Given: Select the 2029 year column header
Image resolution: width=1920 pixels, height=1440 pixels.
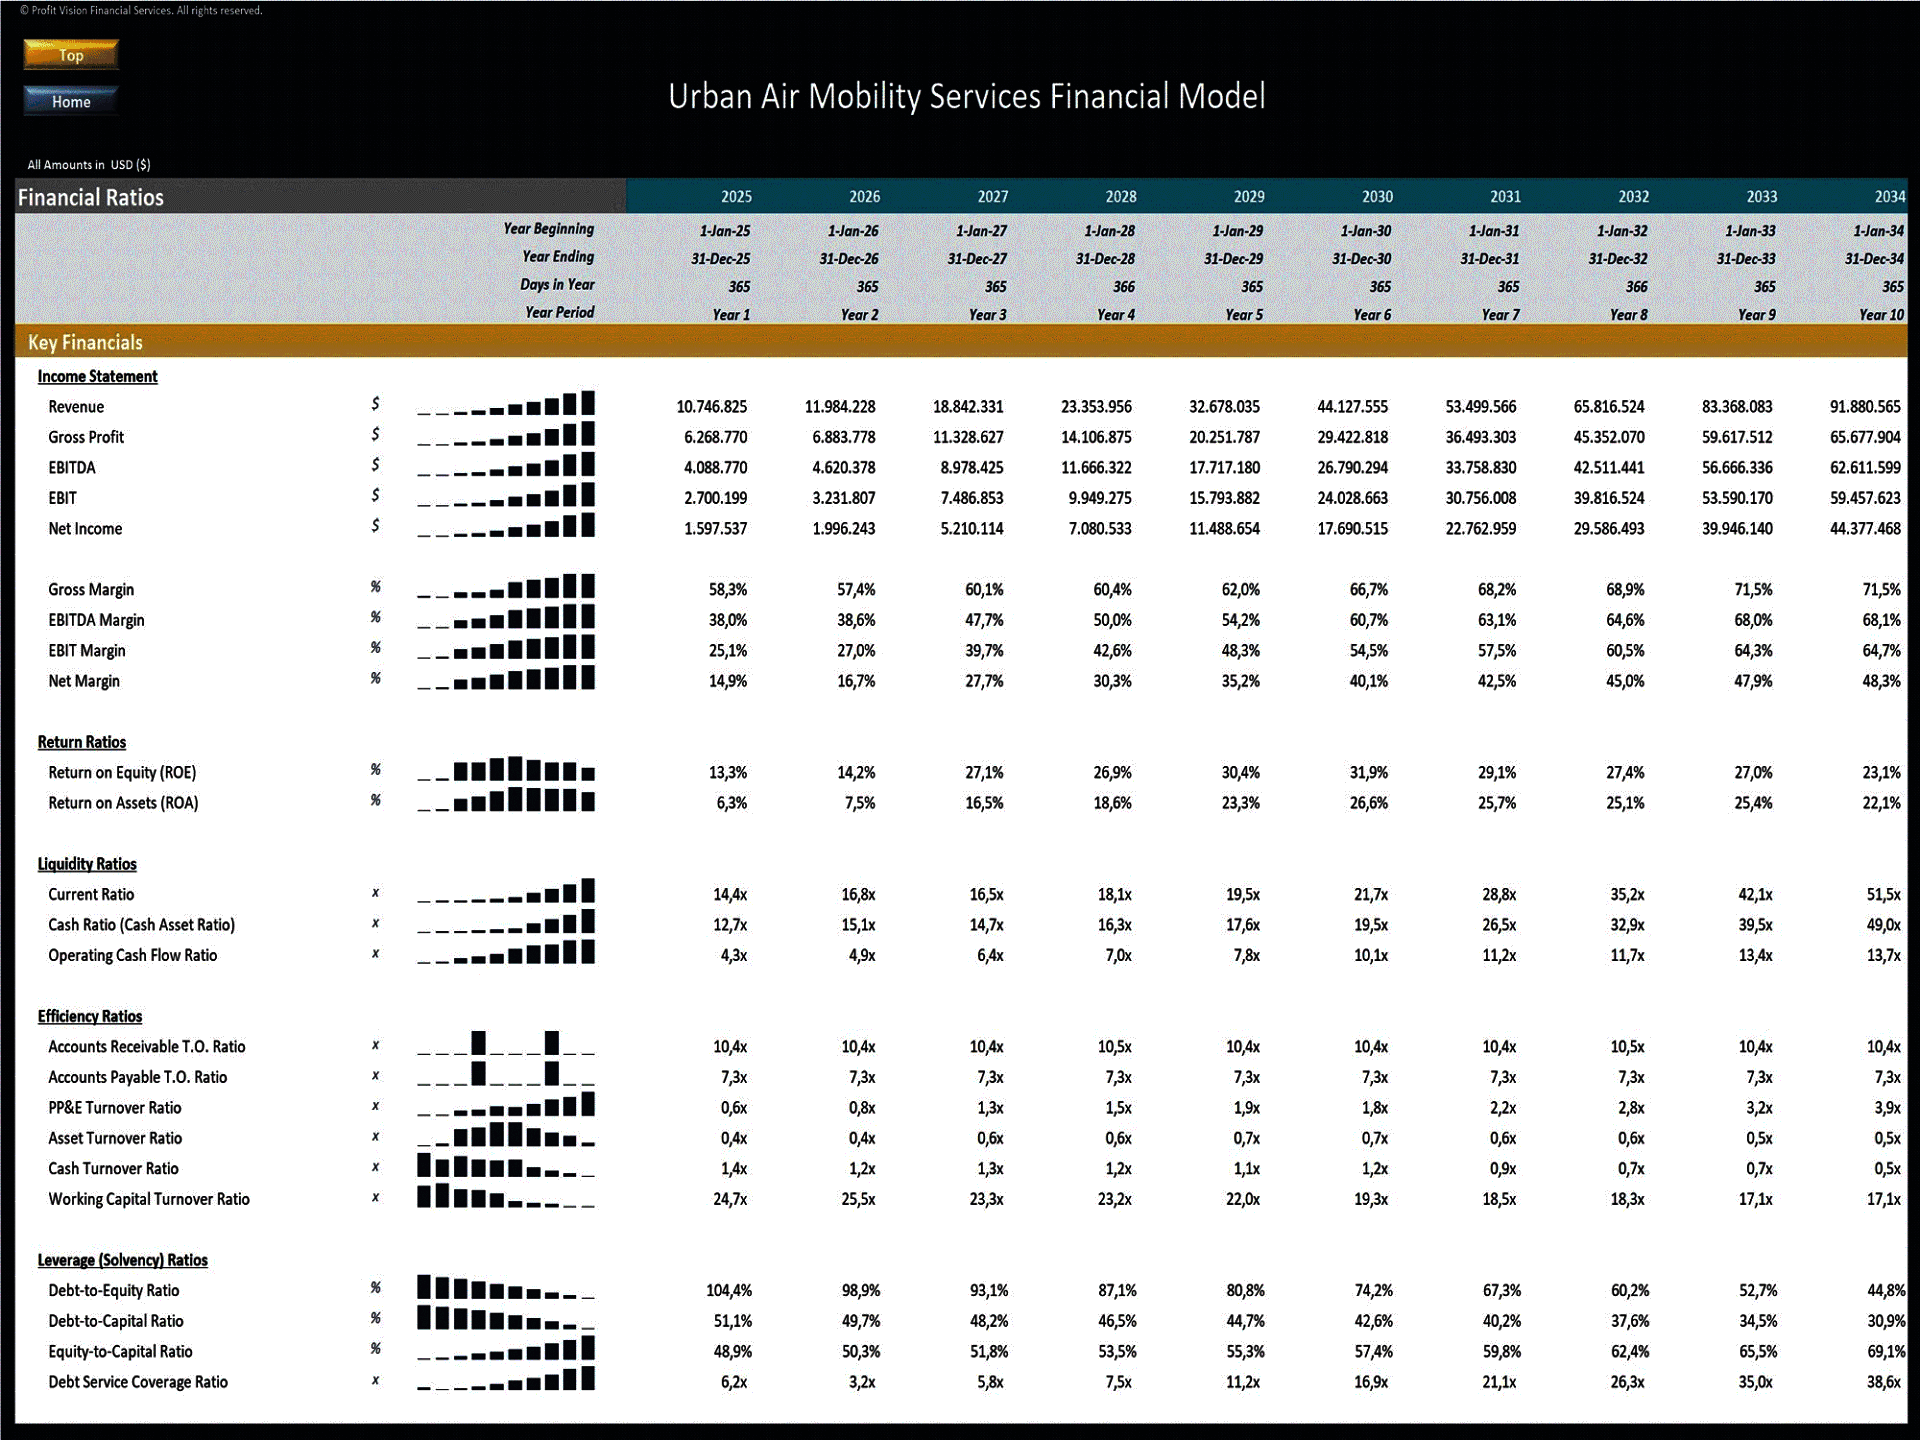Looking at the screenshot, I should (x=1249, y=197).
